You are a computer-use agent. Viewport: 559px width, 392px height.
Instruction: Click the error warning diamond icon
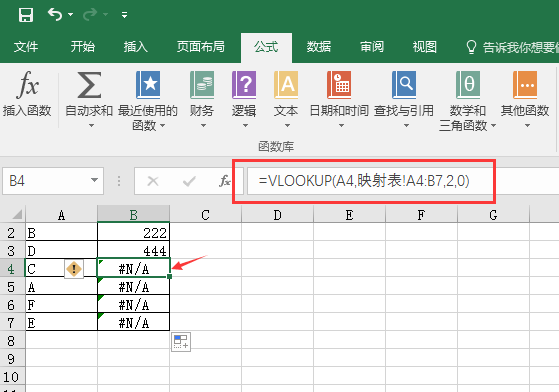[x=74, y=269]
